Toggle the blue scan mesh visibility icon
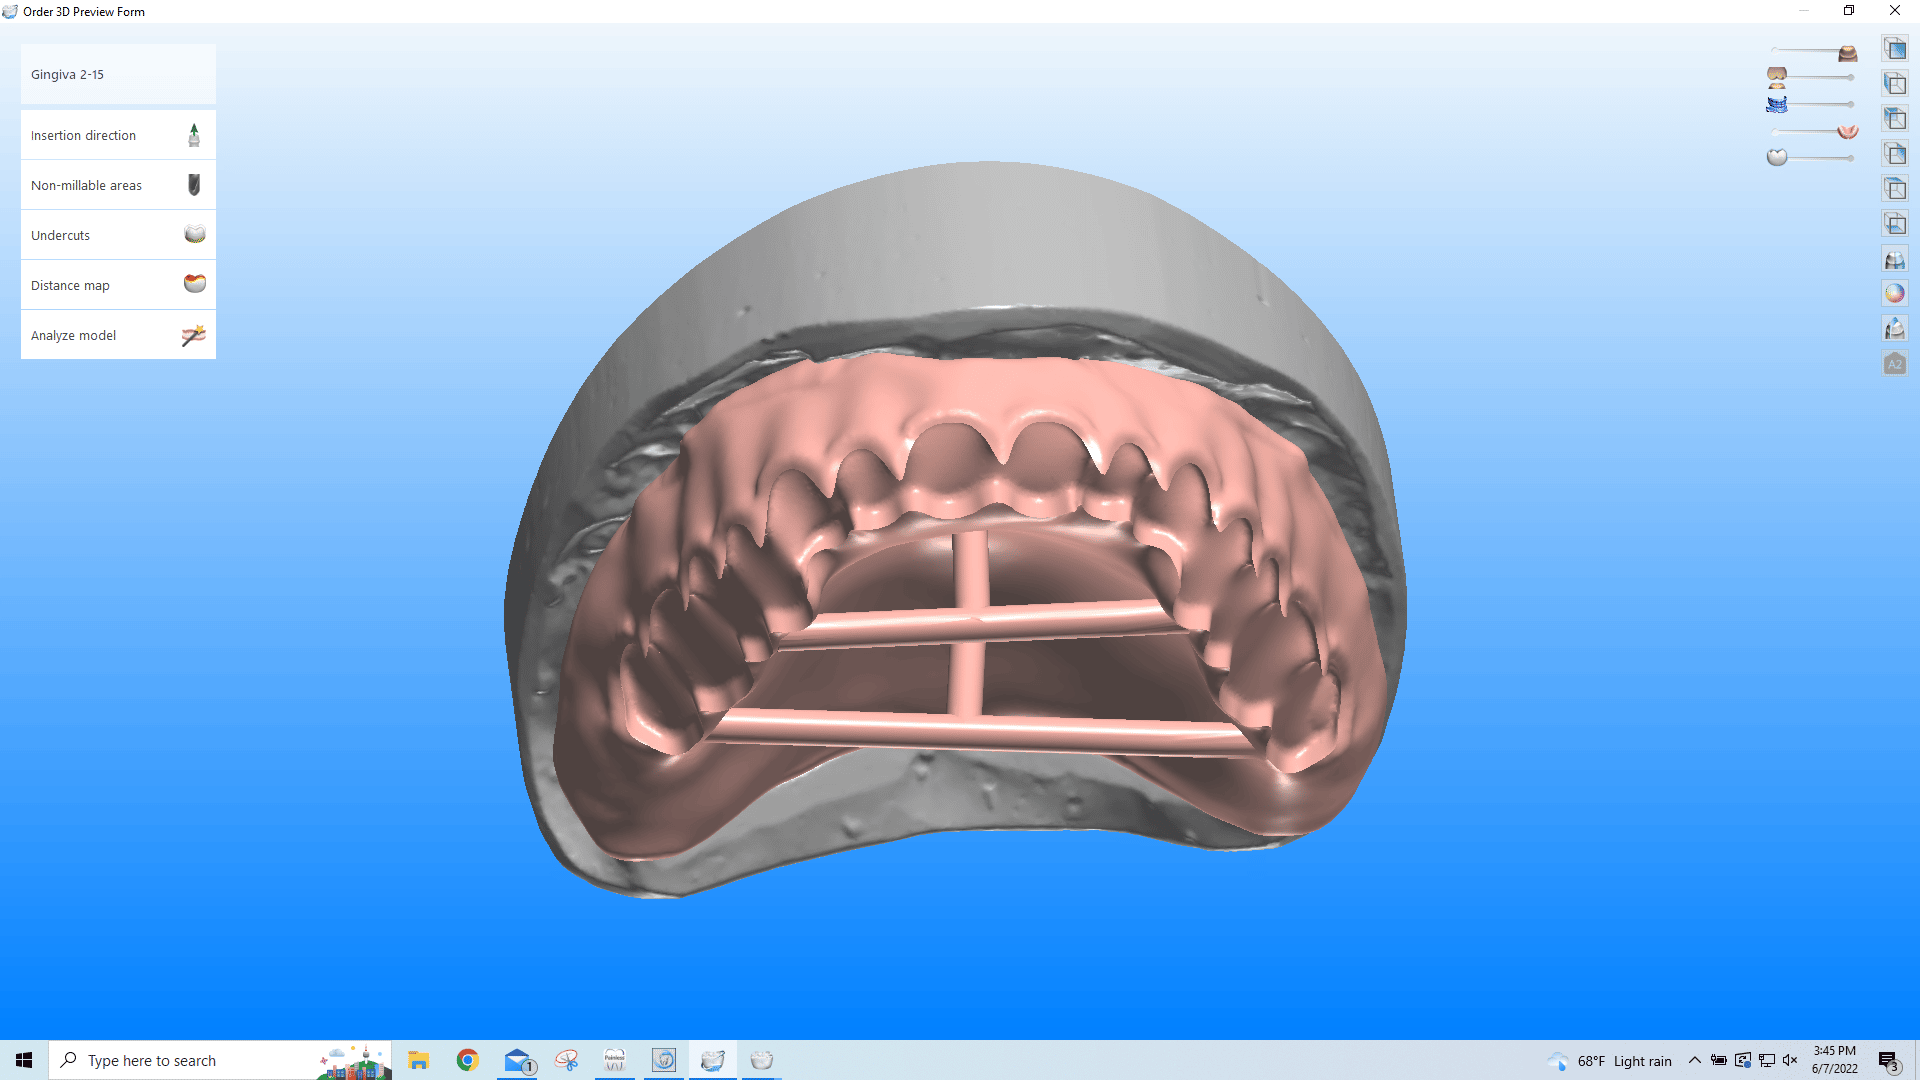Screen dimensions: 1920x1080 pyautogui.click(x=1777, y=103)
